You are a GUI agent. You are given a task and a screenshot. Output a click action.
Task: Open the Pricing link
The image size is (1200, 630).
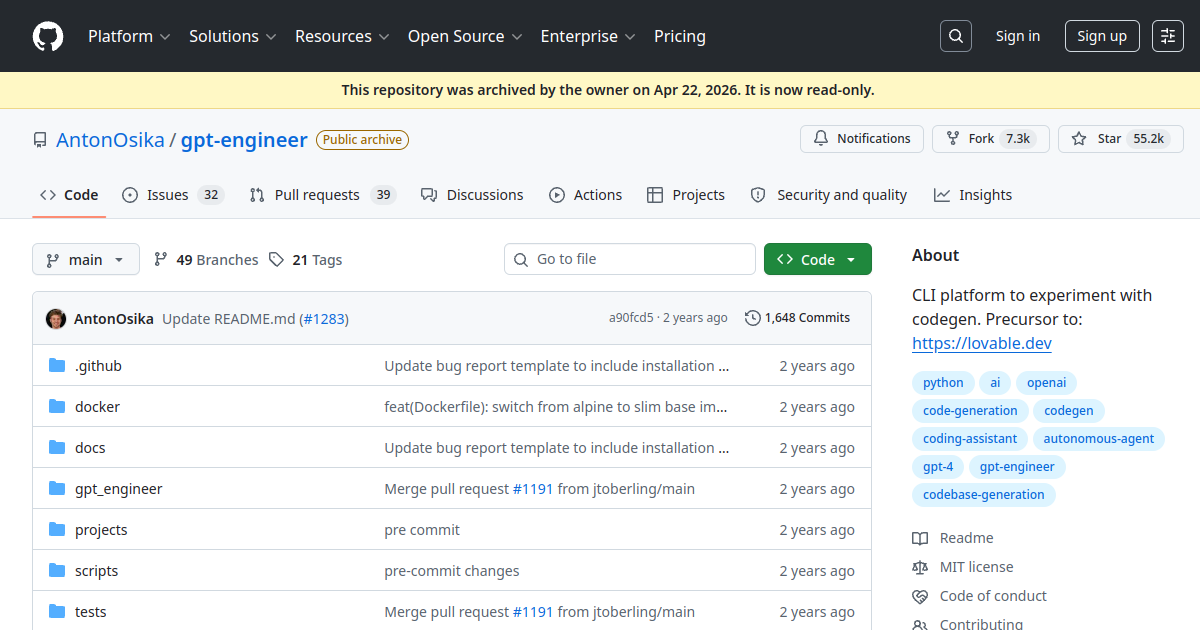click(680, 36)
